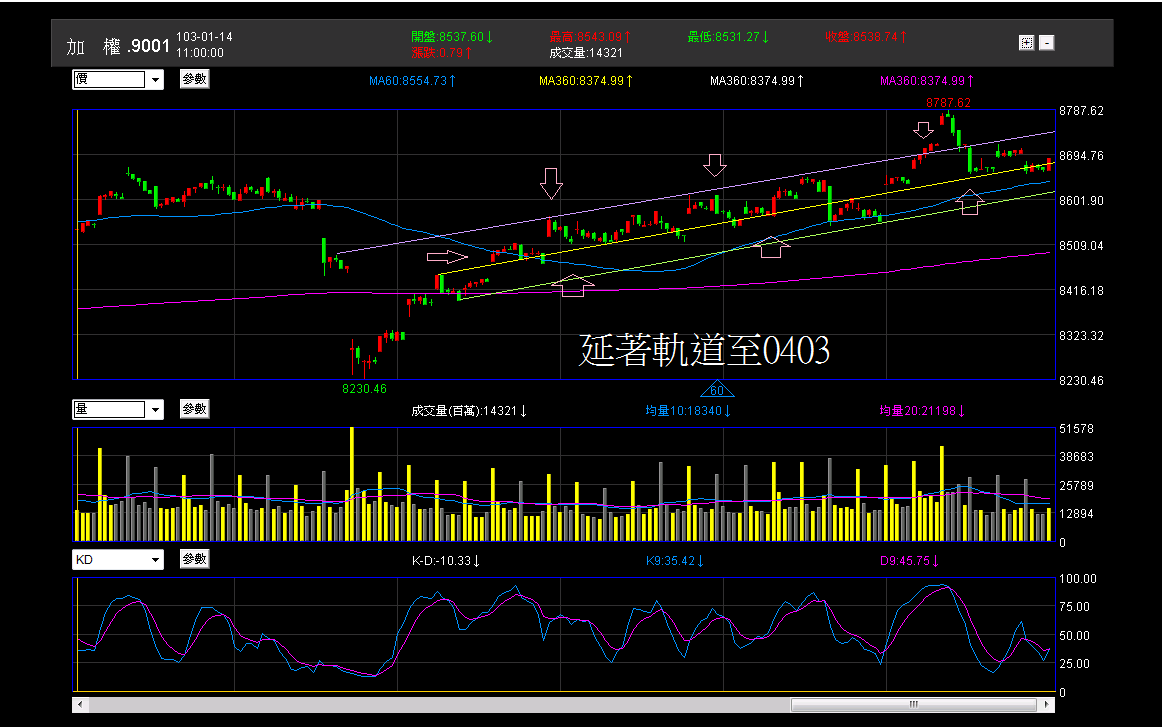Expand the KD indicator dropdown
The width and height of the screenshot is (1162, 727).
click(155, 559)
